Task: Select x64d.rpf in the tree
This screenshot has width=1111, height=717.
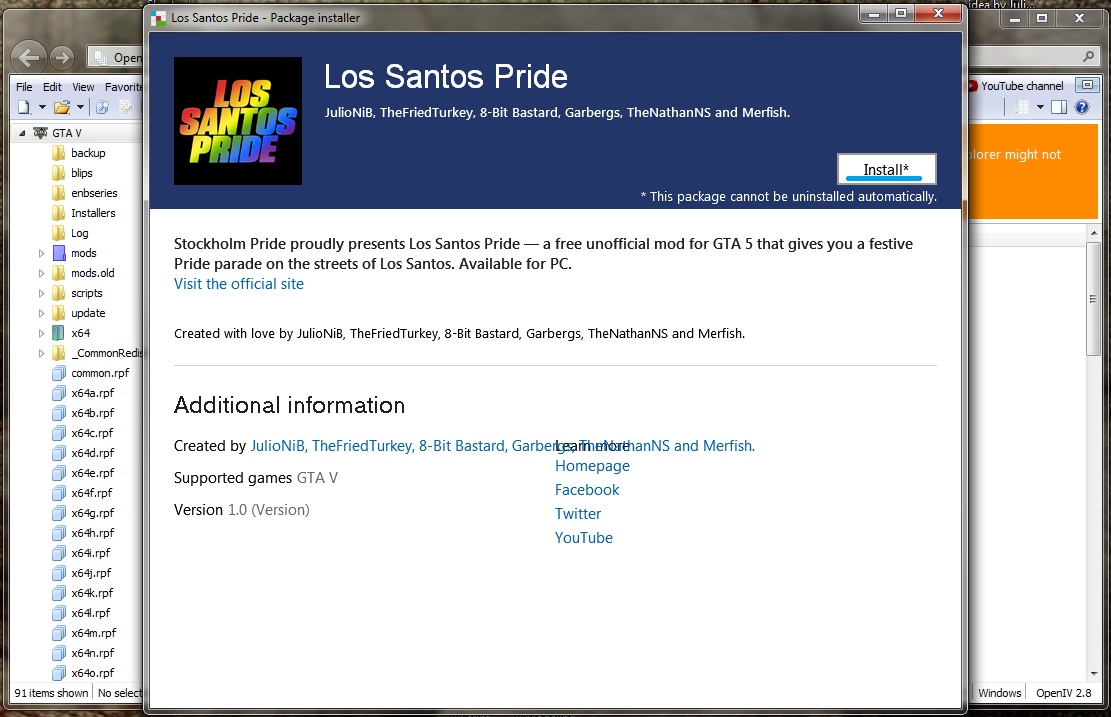Action: 92,453
